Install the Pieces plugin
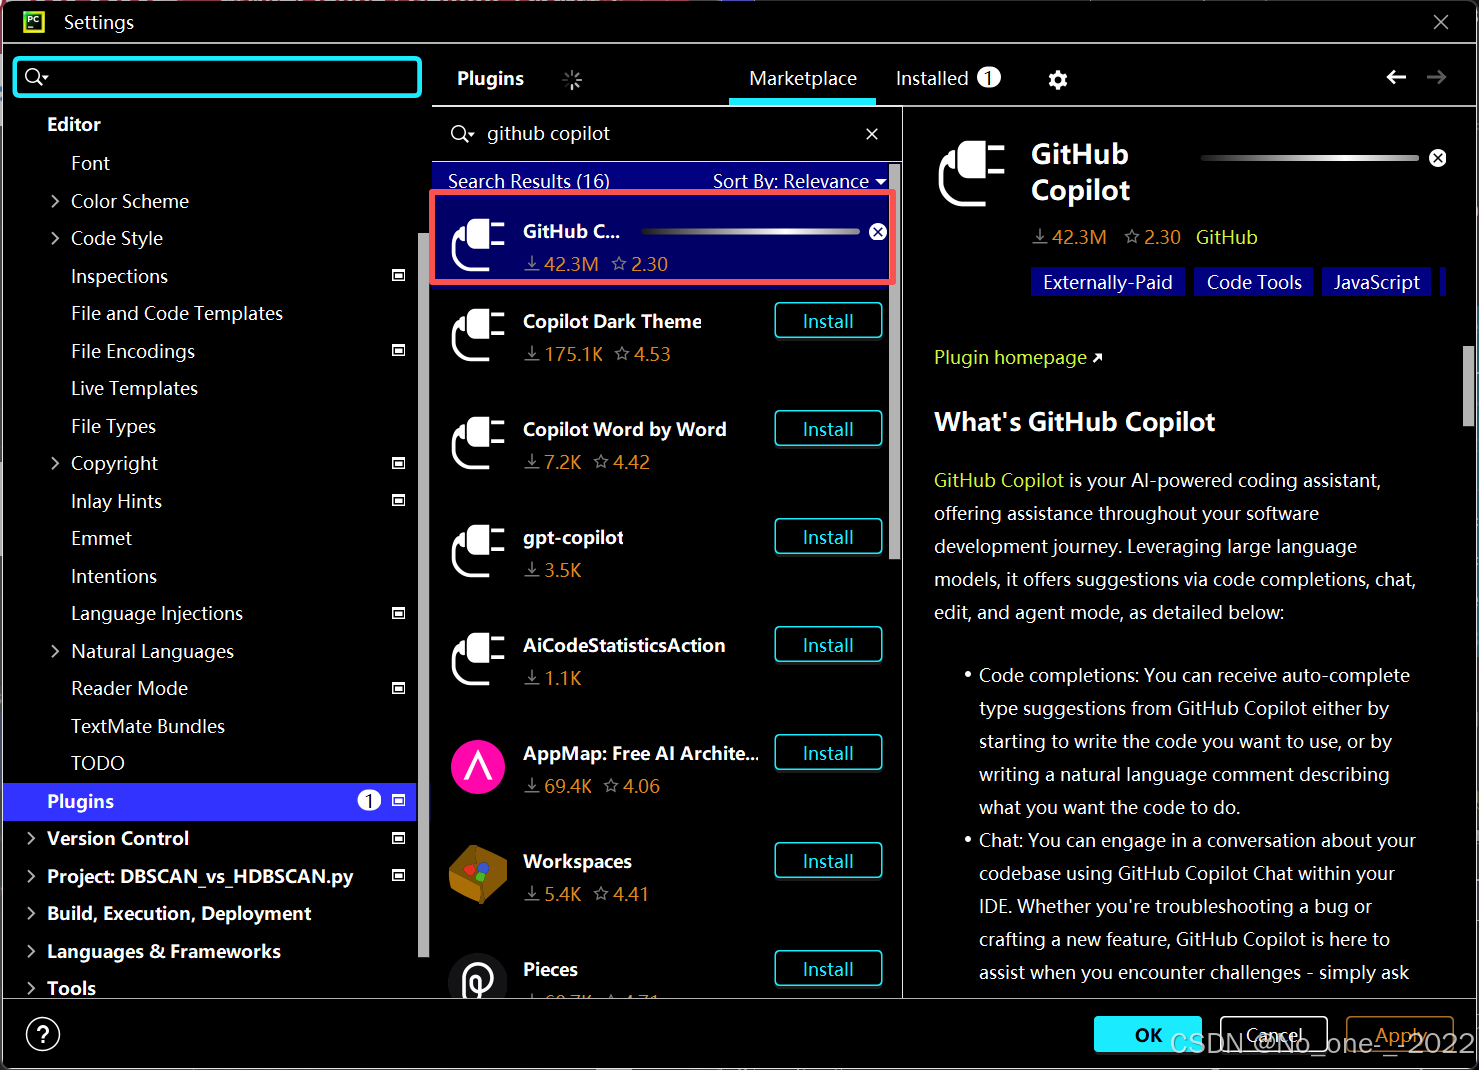Image resolution: width=1479 pixels, height=1070 pixels. pyautogui.click(x=828, y=969)
